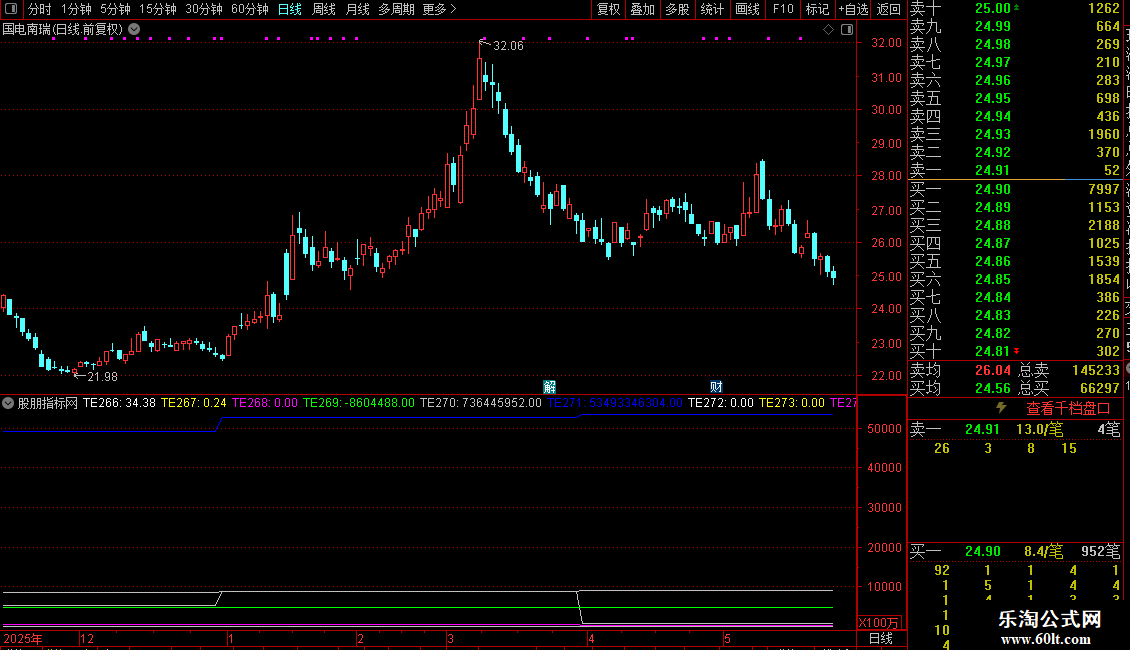1130x650 pixels.
Task: Click the 买十 order row at 24.81
Action: 1015,351
